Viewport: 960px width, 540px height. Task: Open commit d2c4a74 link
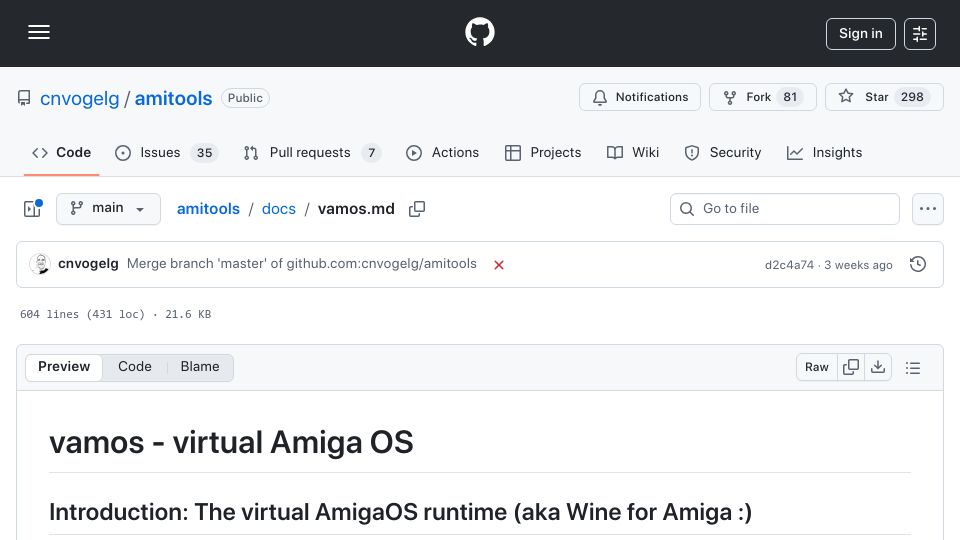(789, 265)
